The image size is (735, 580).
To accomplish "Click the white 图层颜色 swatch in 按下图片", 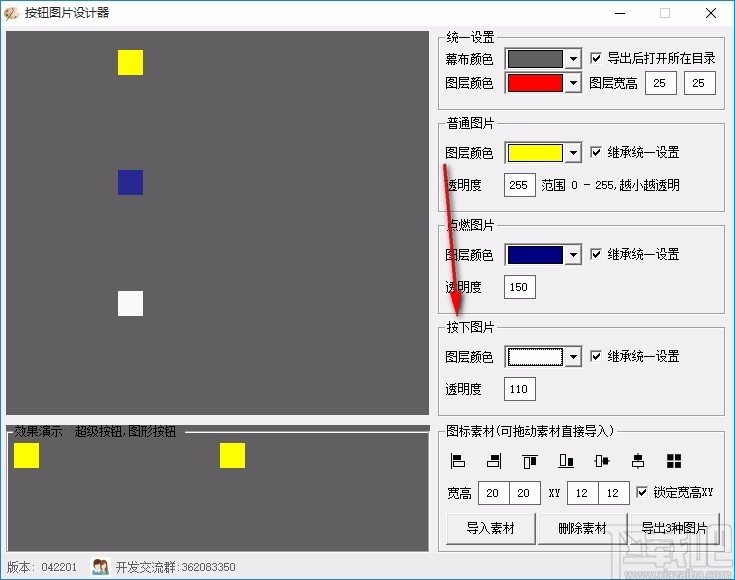I will (x=535, y=357).
